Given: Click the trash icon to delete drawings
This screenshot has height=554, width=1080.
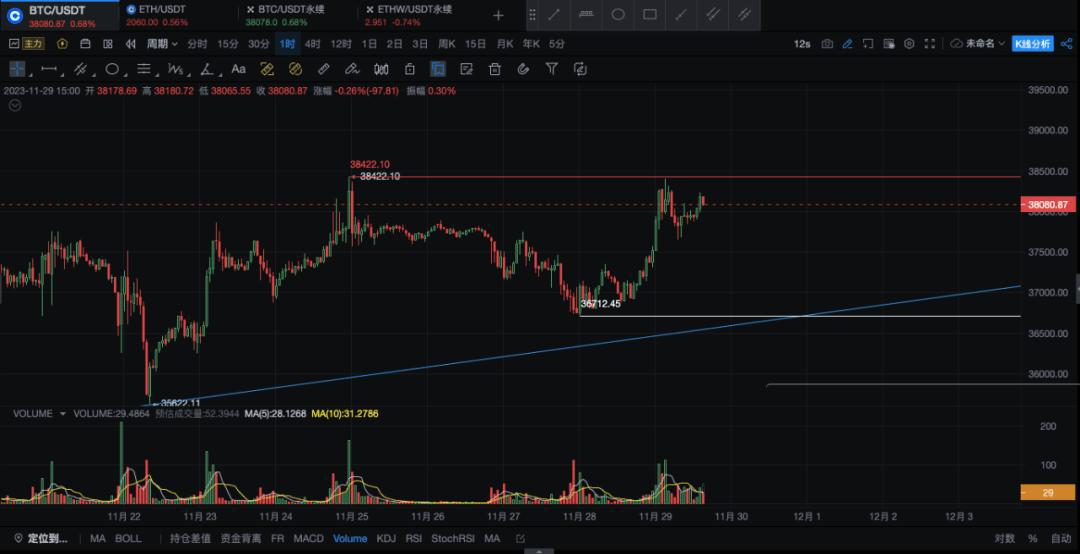Looking at the screenshot, I should click(494, 69).
